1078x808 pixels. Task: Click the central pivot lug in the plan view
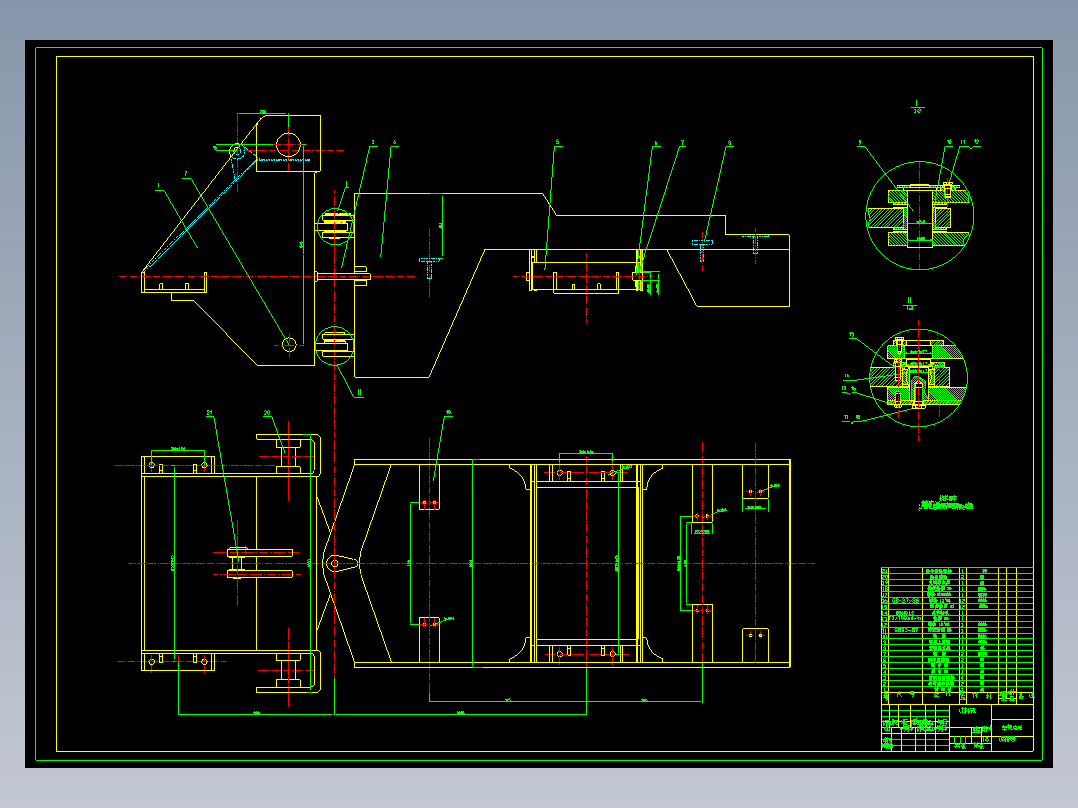coord(342,564)
